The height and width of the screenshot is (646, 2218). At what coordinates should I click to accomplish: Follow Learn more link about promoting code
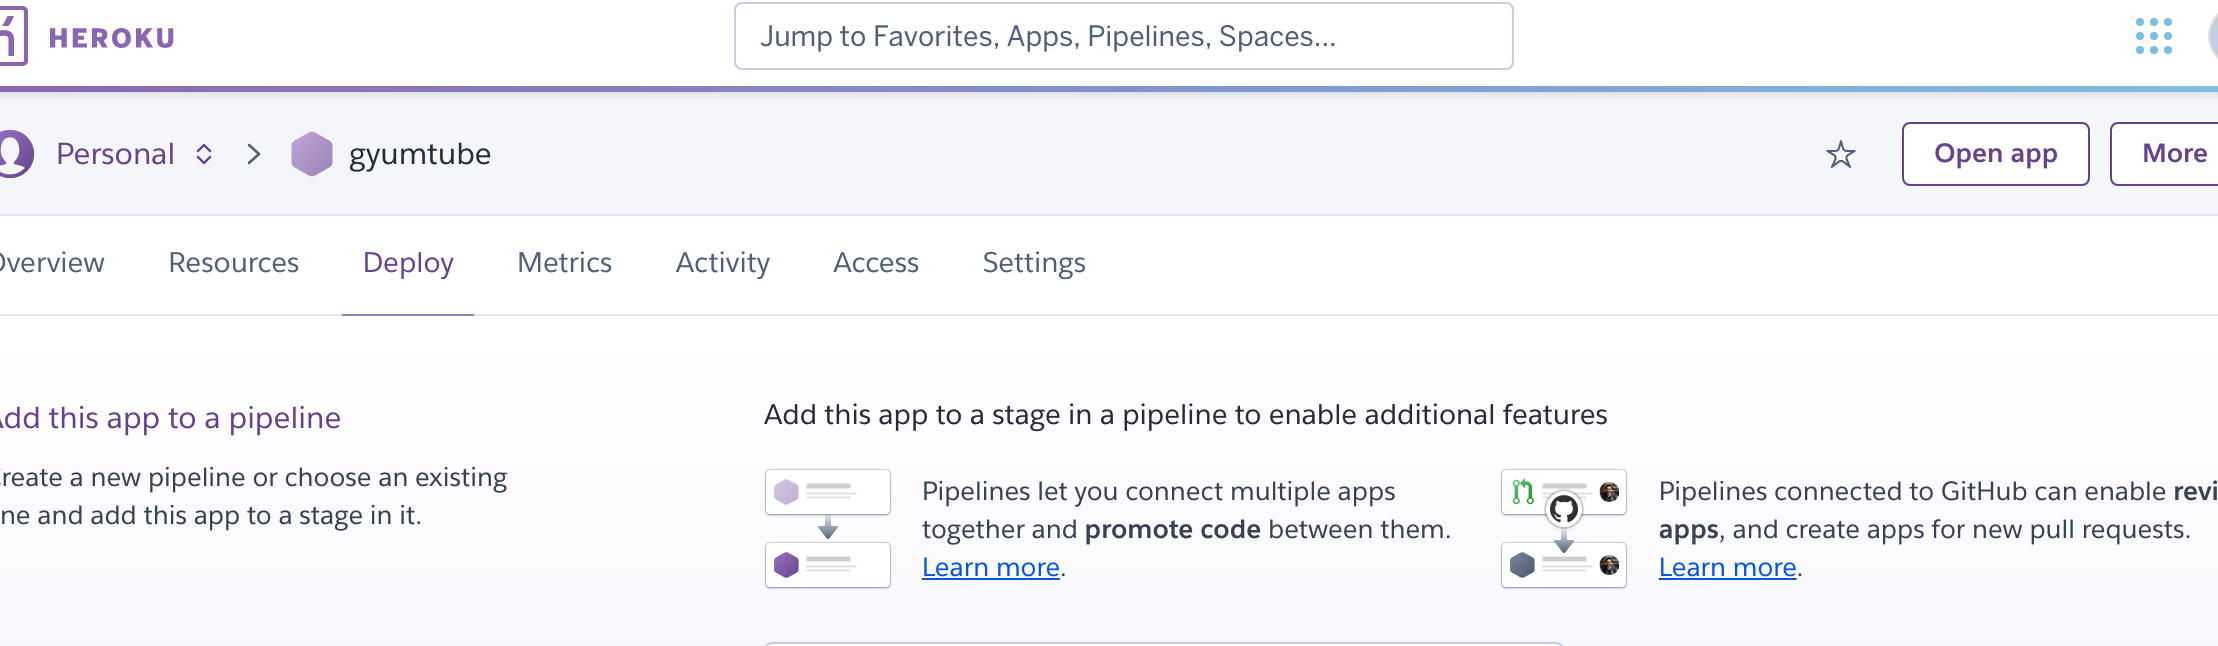pos(991,568)
